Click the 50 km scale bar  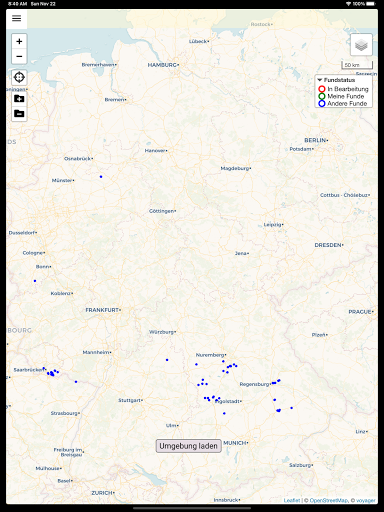(357, 65)
